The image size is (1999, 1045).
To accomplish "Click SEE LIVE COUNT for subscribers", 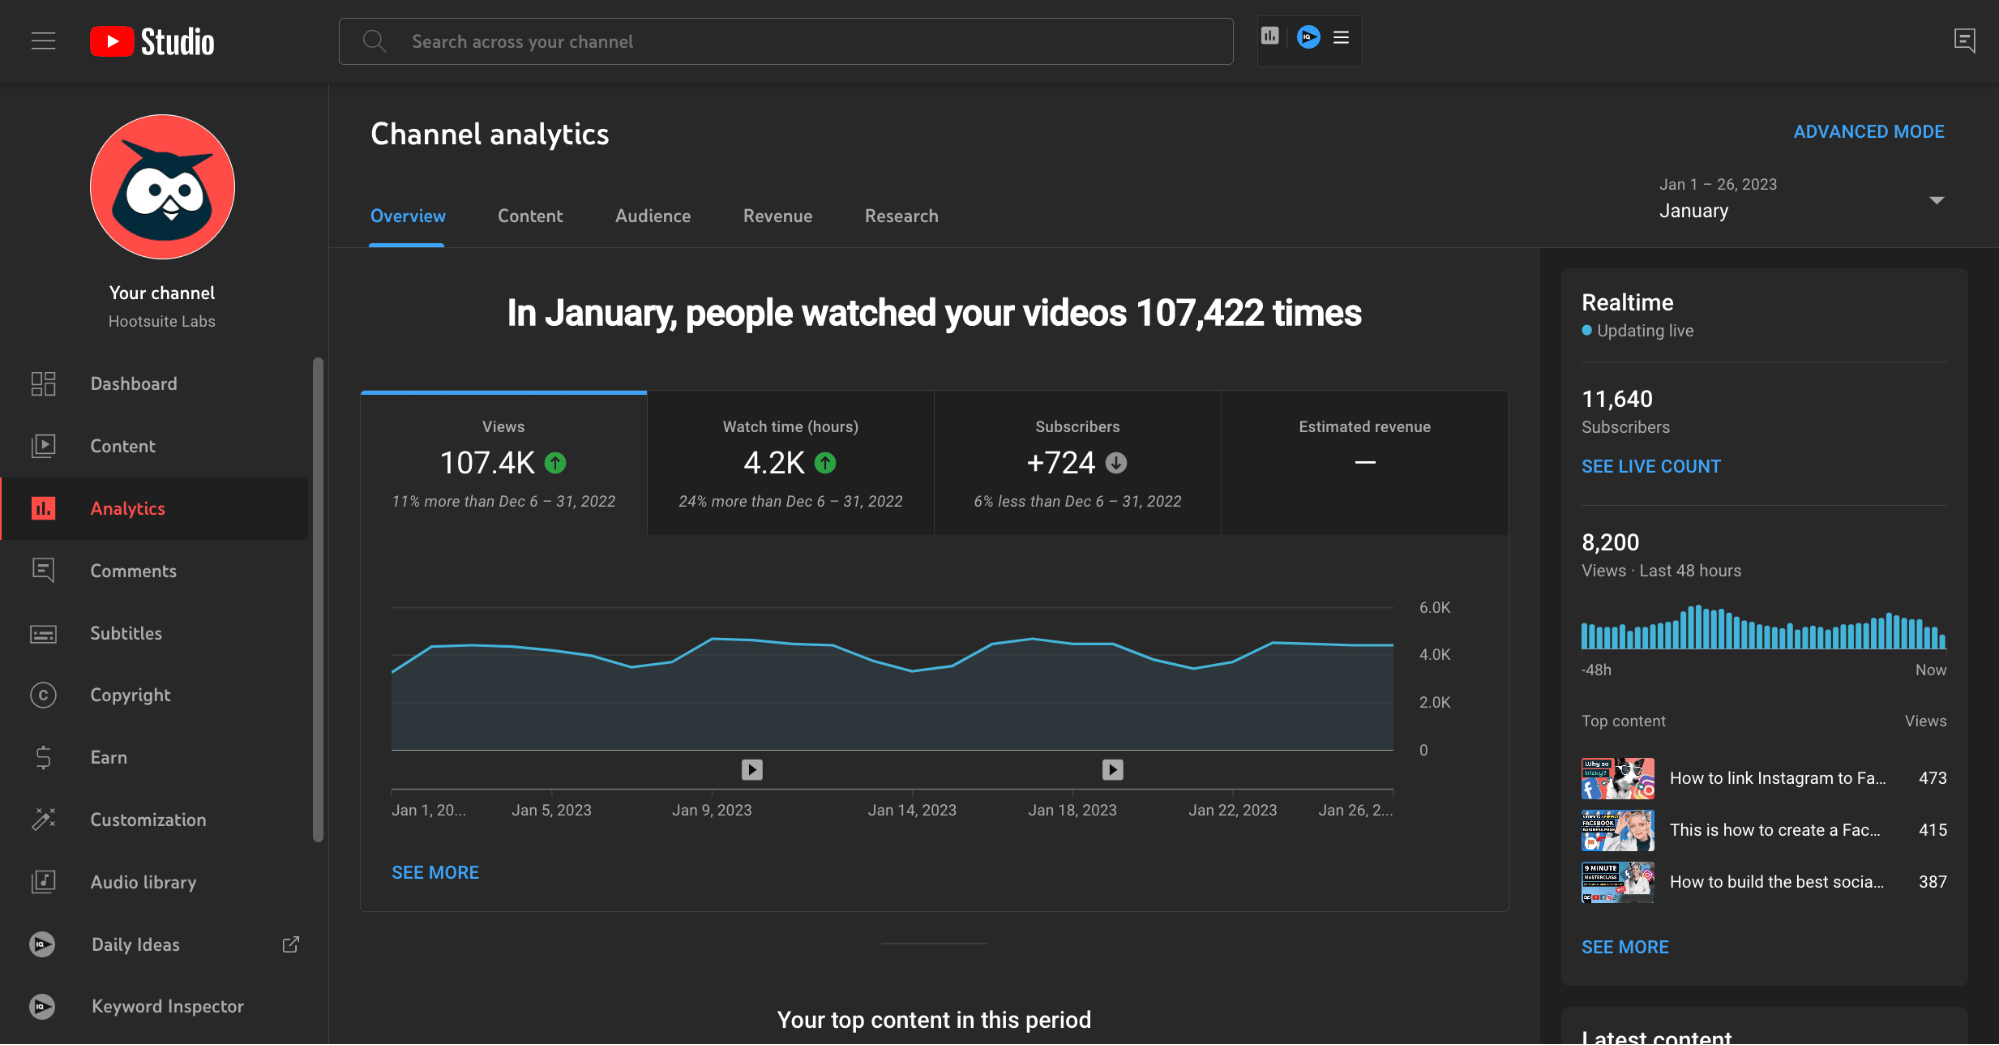I will tap(1651, 466).
